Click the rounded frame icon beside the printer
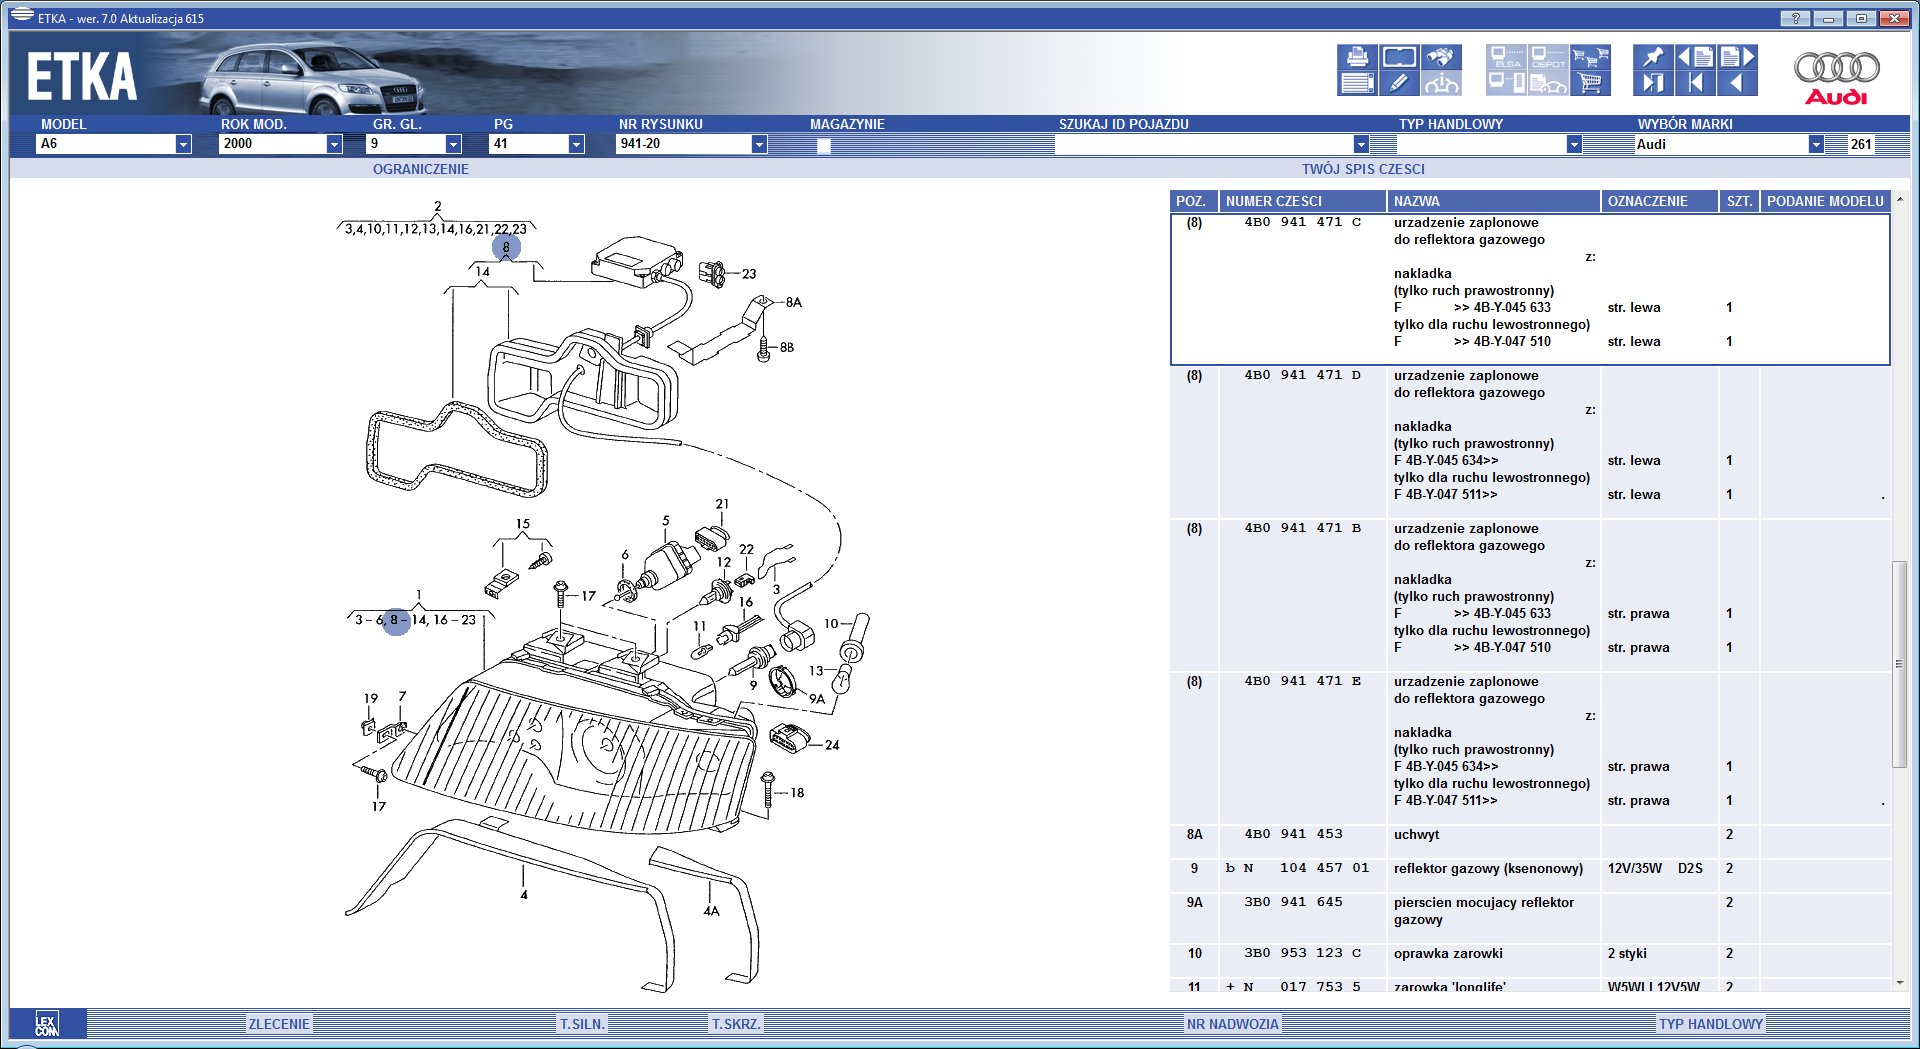The width and height of the screenshot is (1920, 1049). [1399, 57]
